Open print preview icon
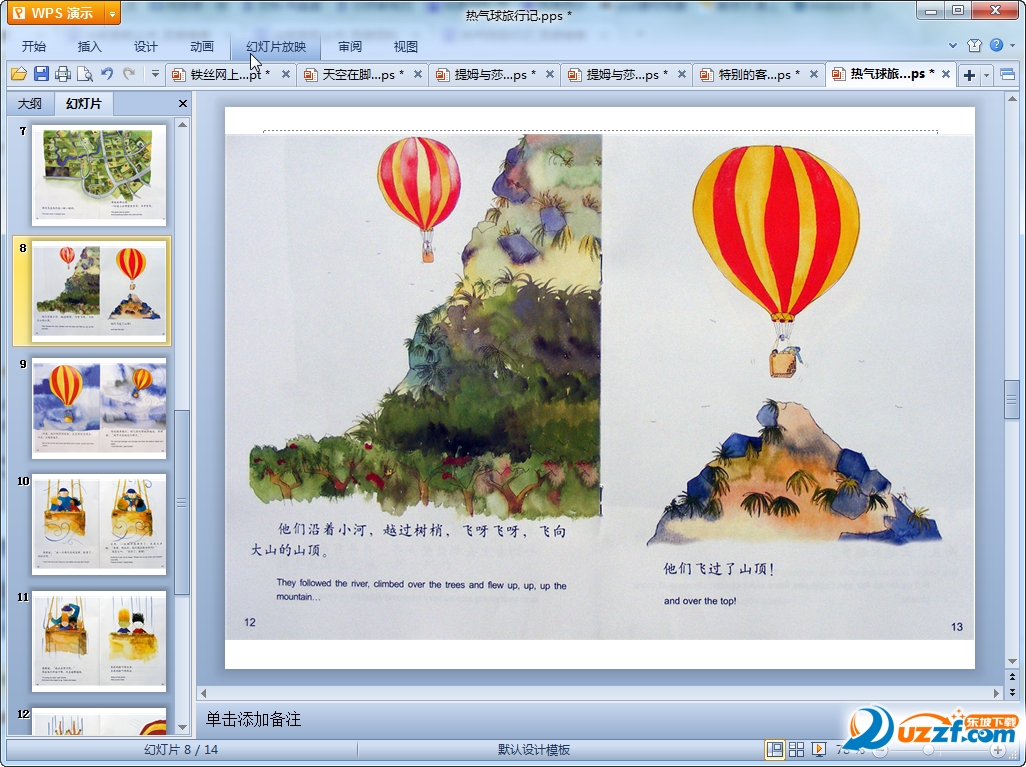This screenshot has width=1026, height=767. click(x=84, y=74)
